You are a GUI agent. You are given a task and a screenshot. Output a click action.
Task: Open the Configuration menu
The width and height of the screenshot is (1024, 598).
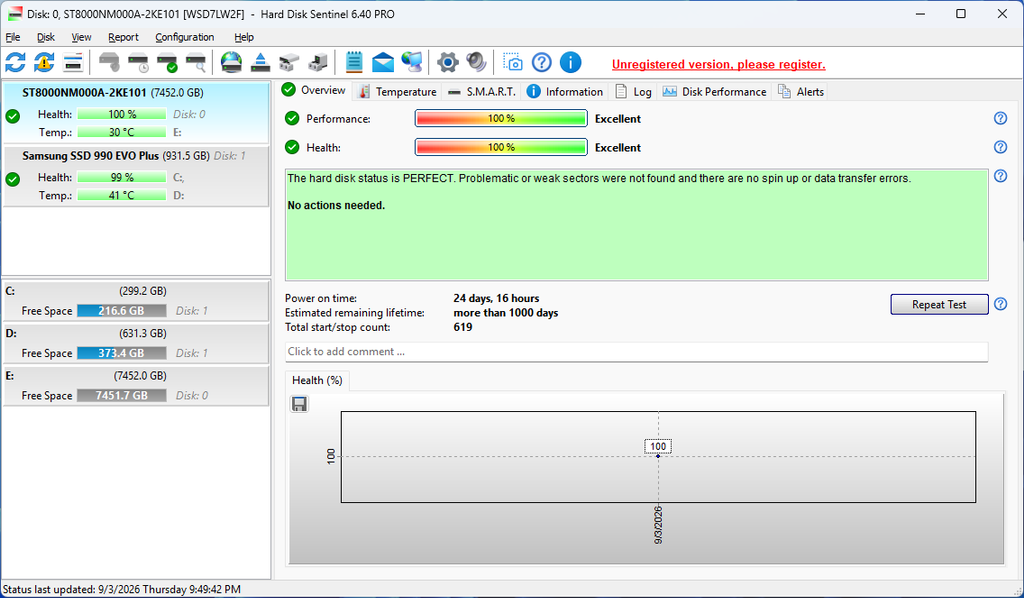coord(185,37)
